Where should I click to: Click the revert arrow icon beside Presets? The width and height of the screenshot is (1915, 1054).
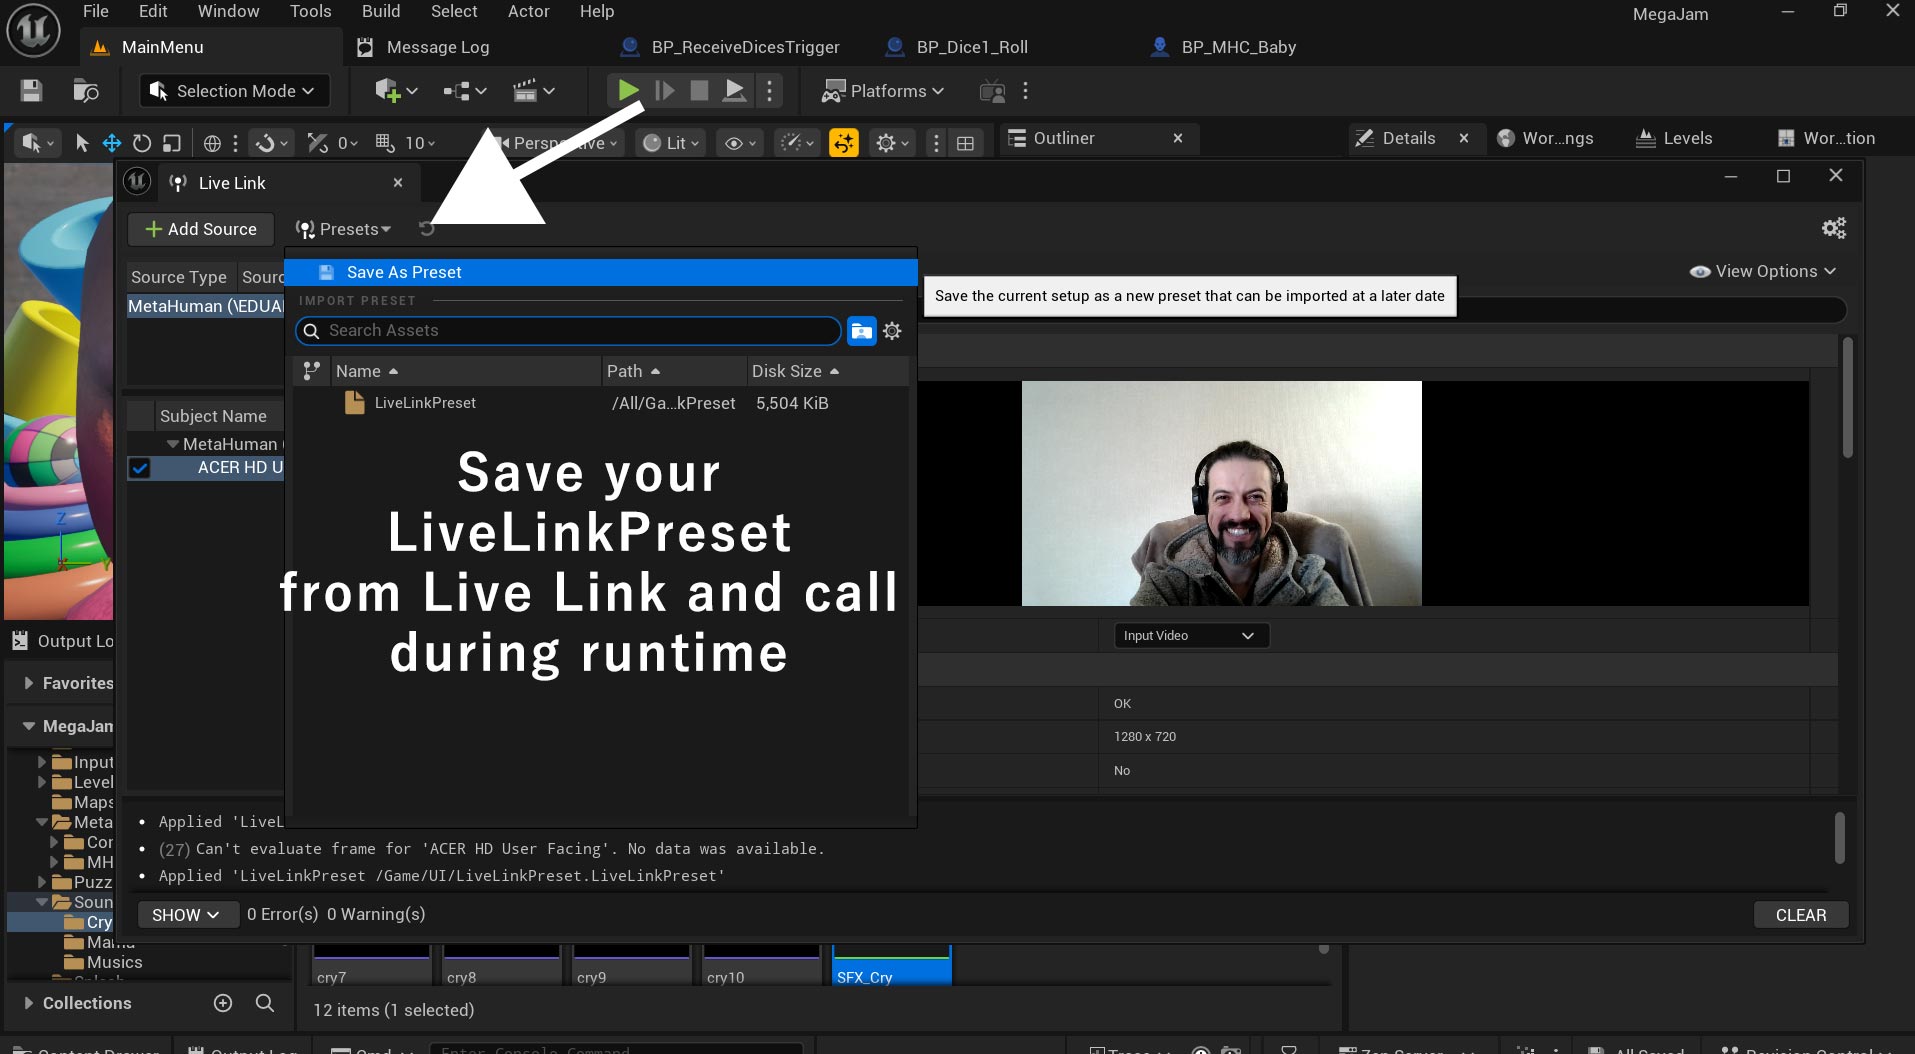427,229
